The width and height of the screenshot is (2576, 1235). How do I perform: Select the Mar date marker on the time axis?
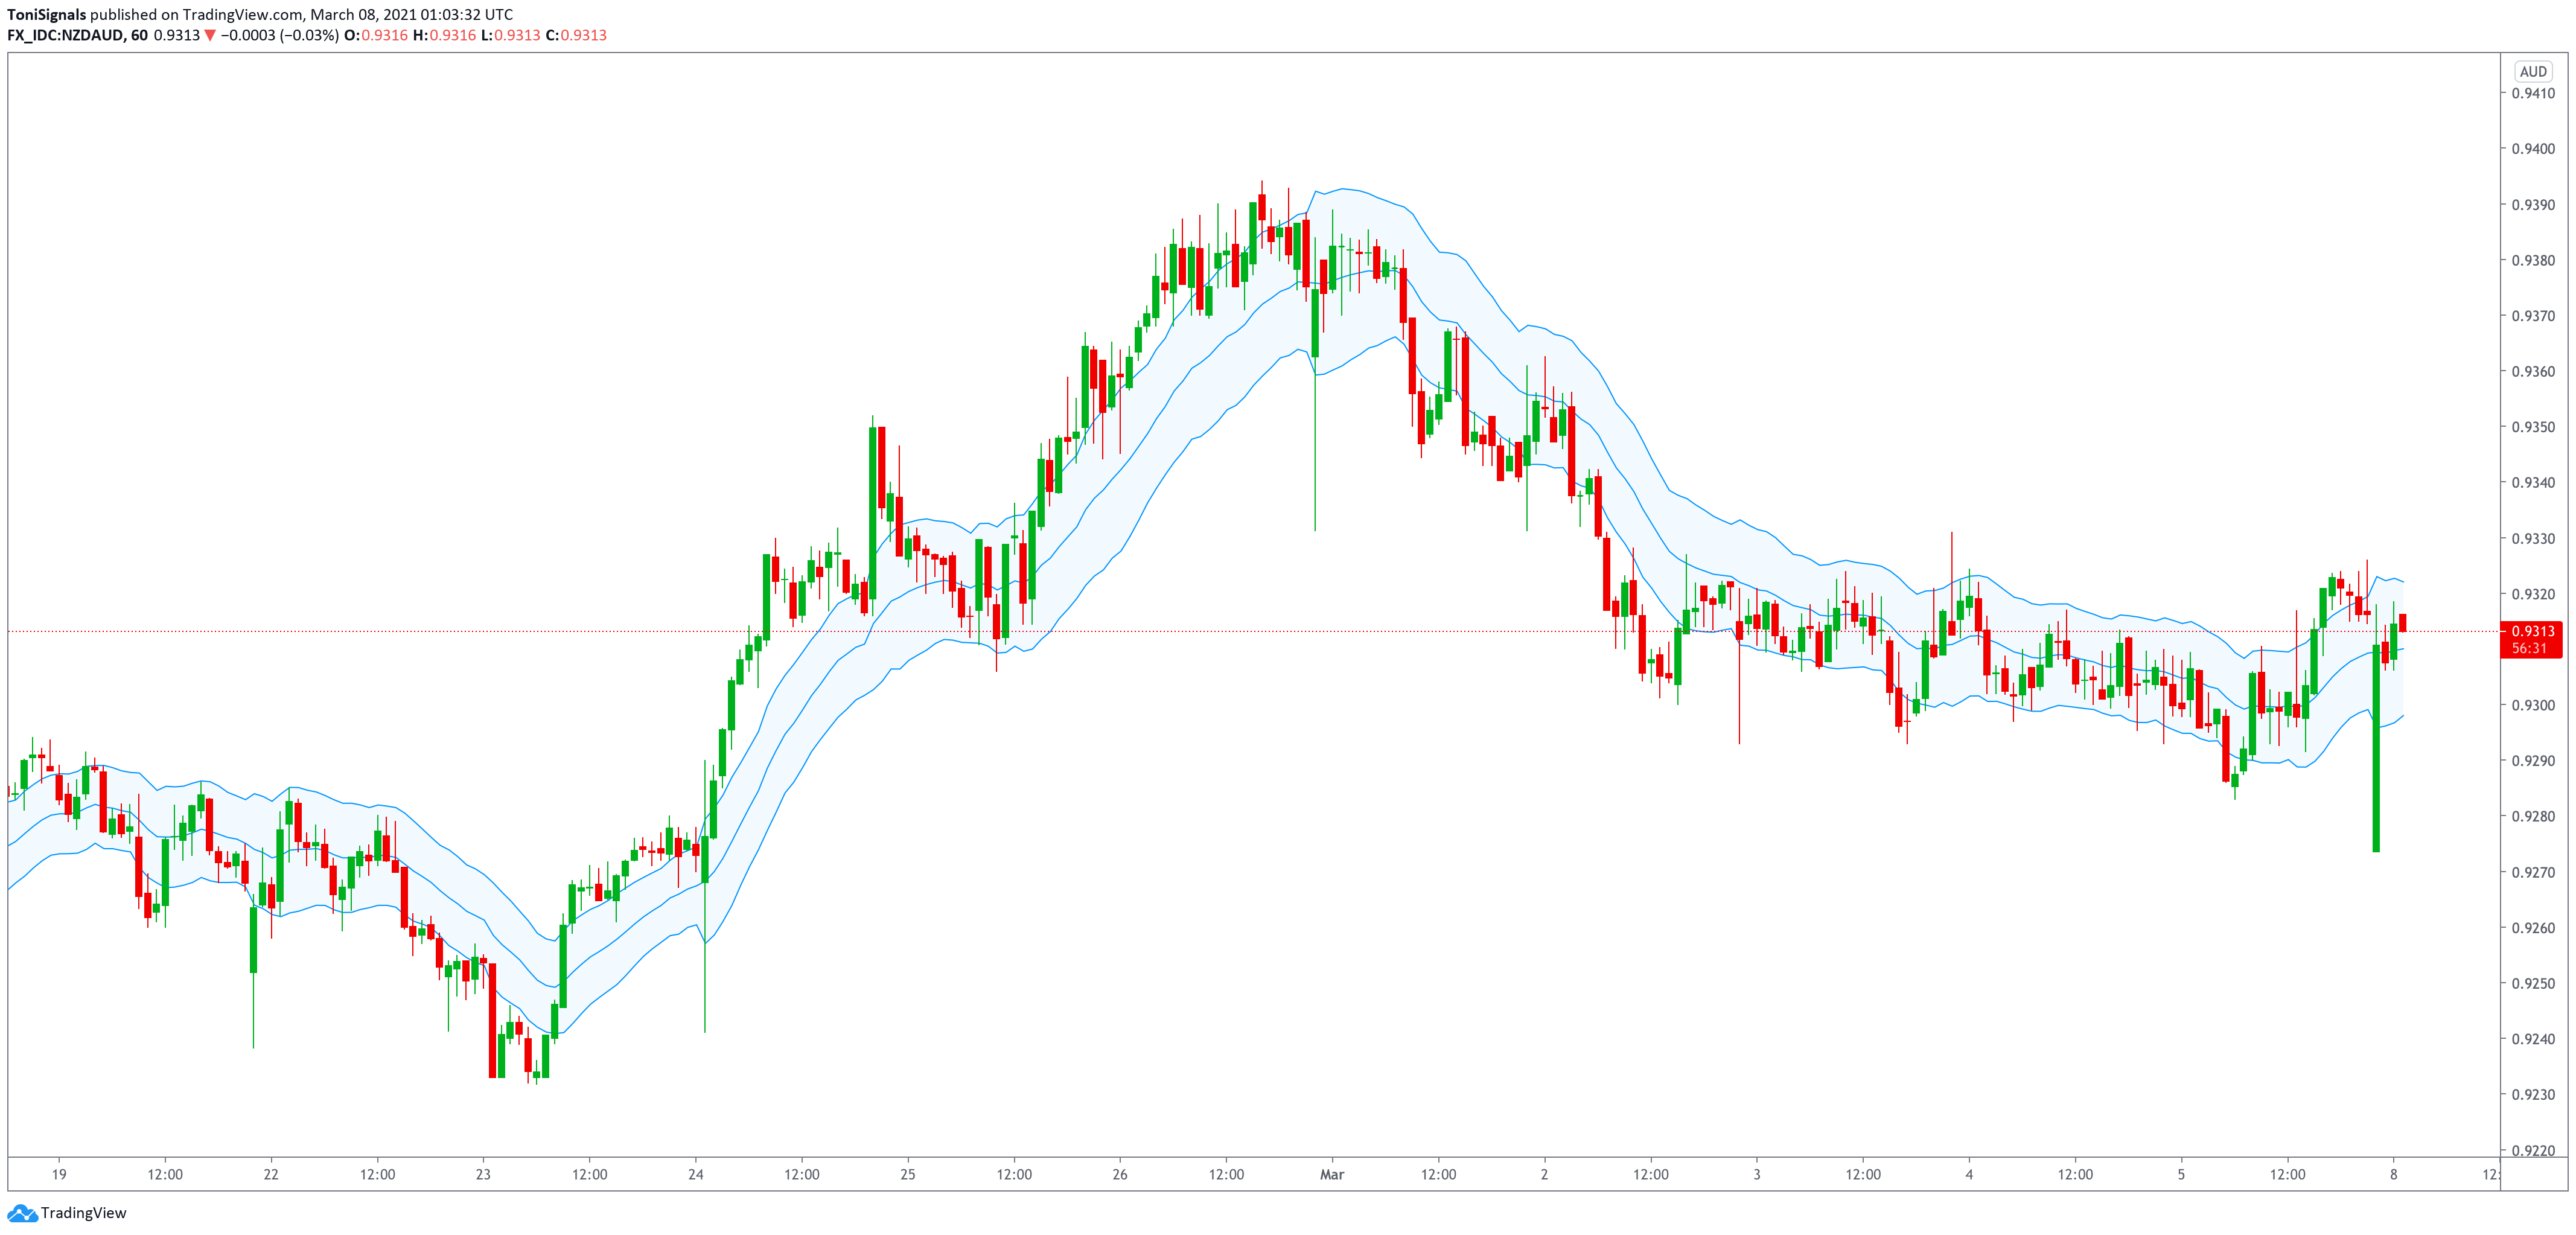1331,1174
